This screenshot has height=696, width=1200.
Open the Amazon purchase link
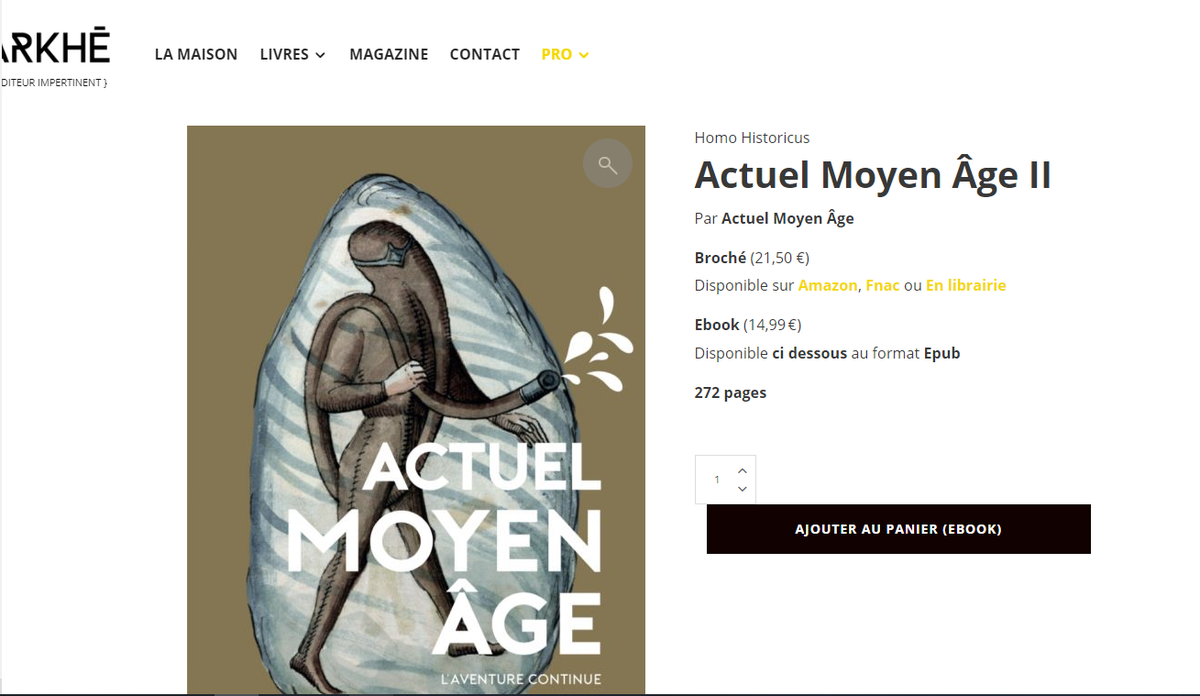coord(827,286)
